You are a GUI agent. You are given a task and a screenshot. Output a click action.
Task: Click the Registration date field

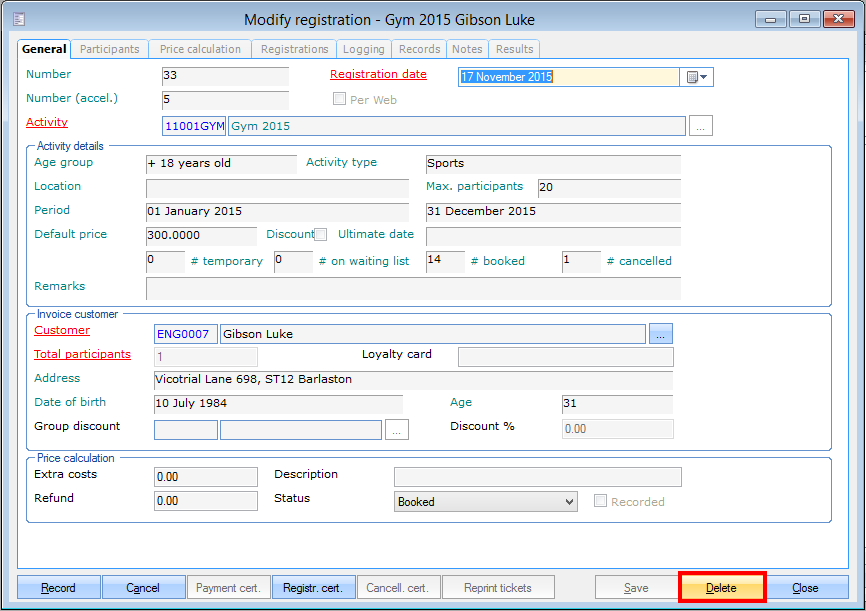(x=568, y=77)
